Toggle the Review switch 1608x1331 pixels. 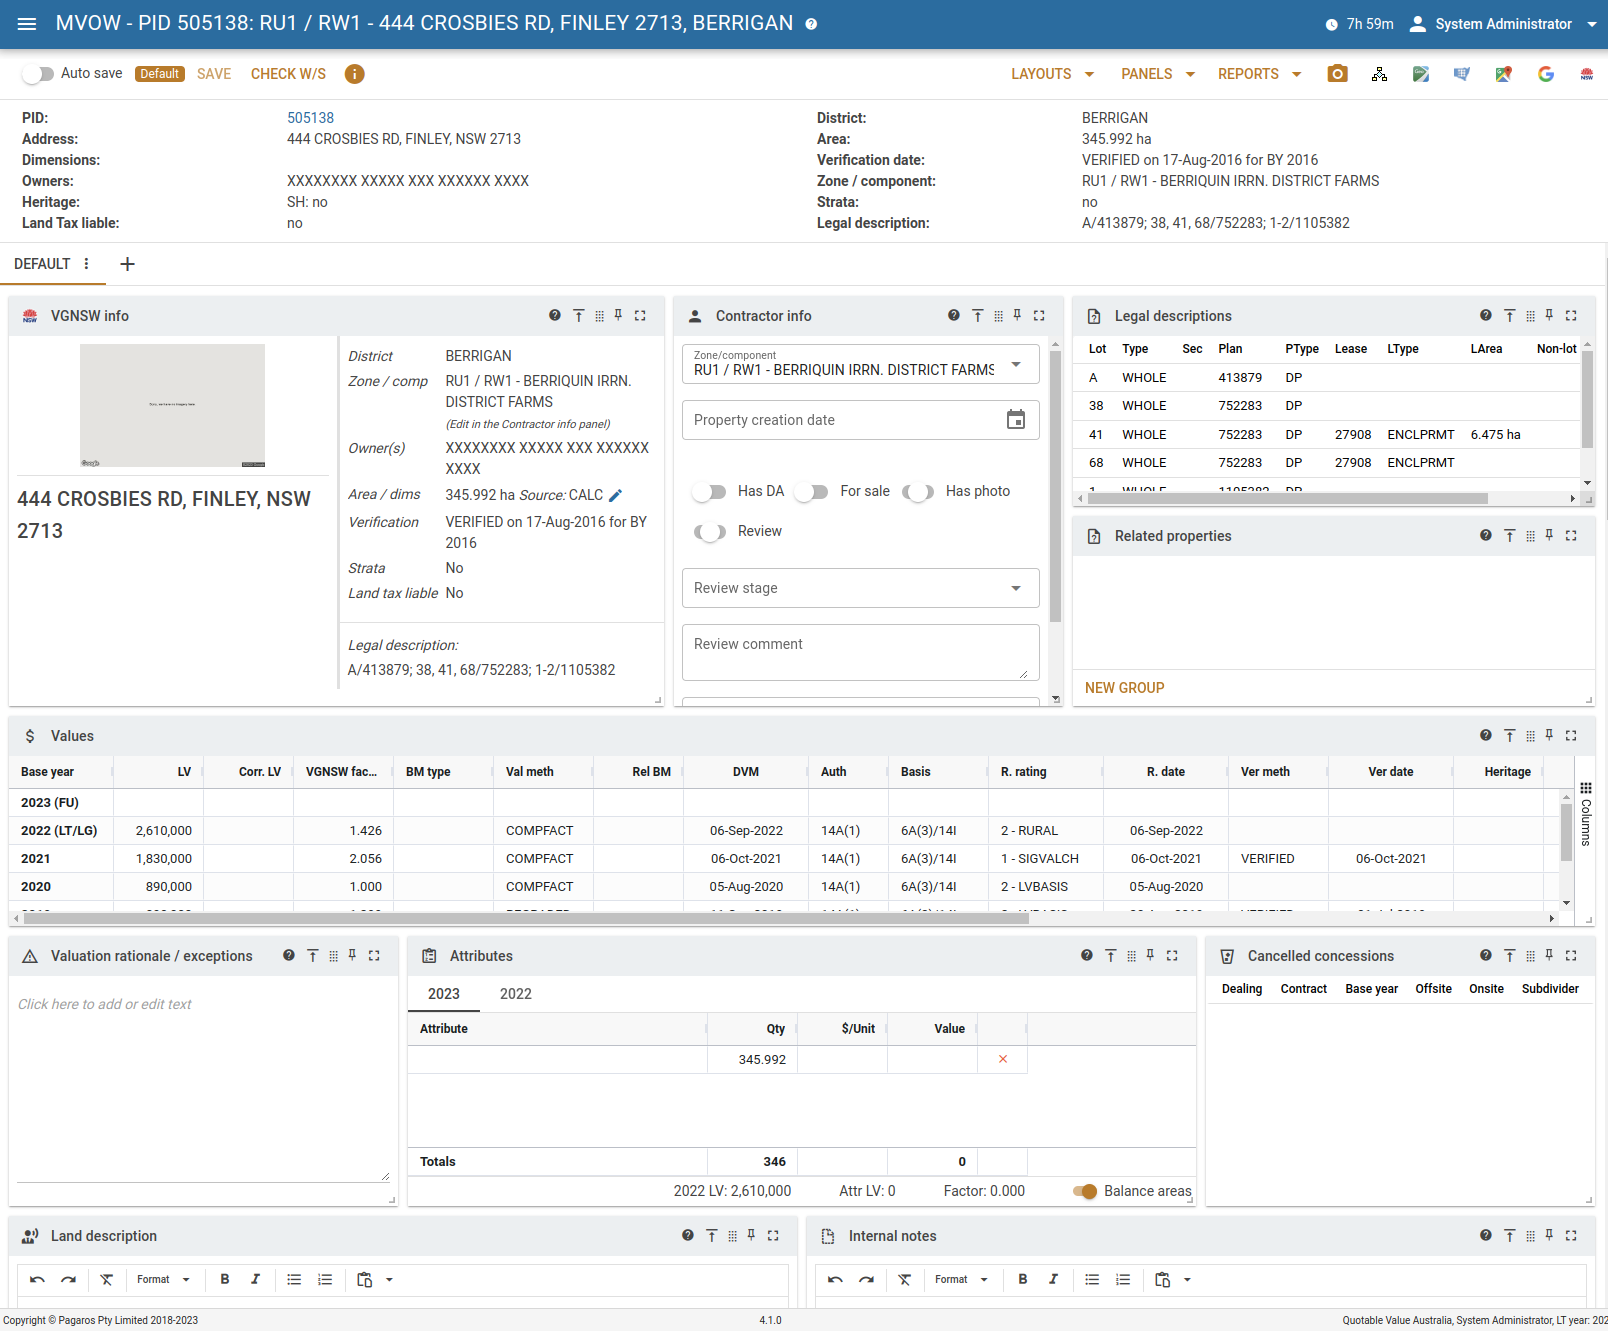pos(710,531)
